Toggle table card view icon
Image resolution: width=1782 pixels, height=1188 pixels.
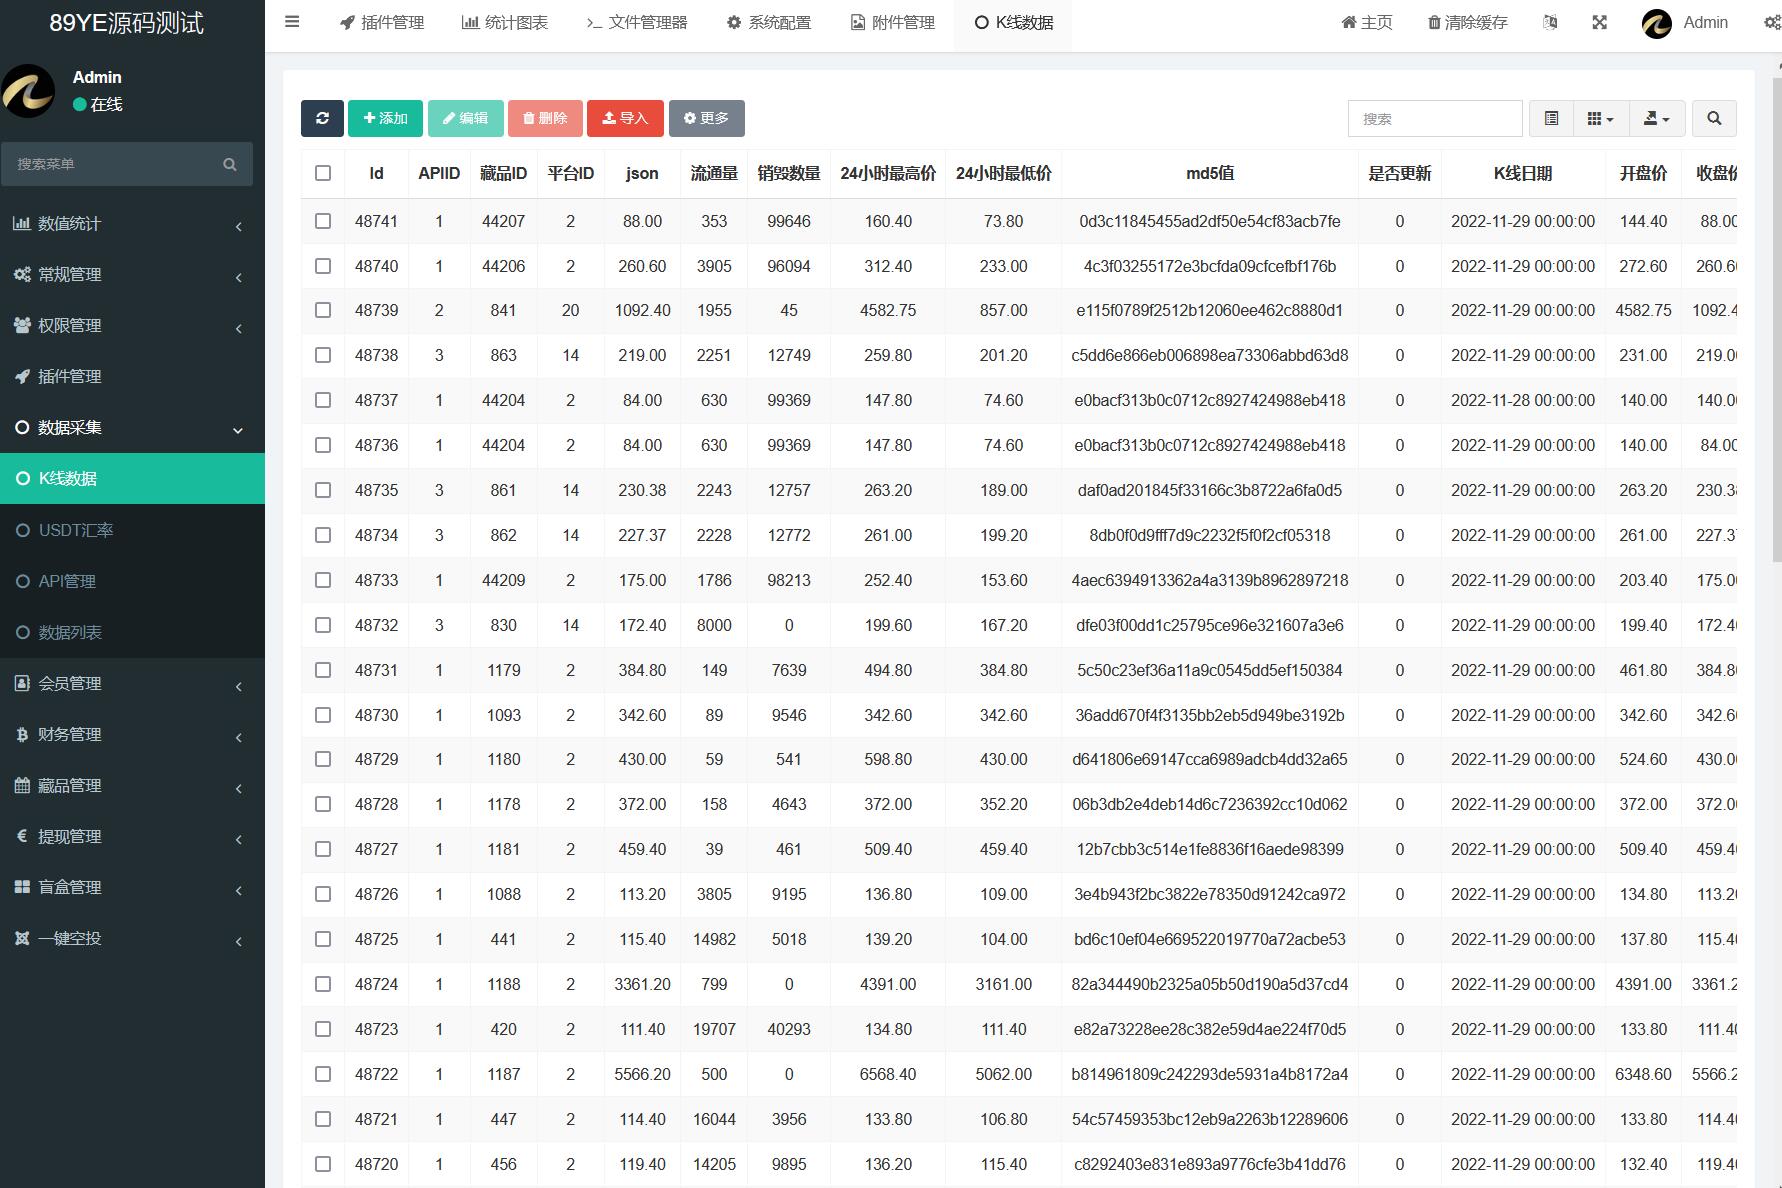point(1551,118)
